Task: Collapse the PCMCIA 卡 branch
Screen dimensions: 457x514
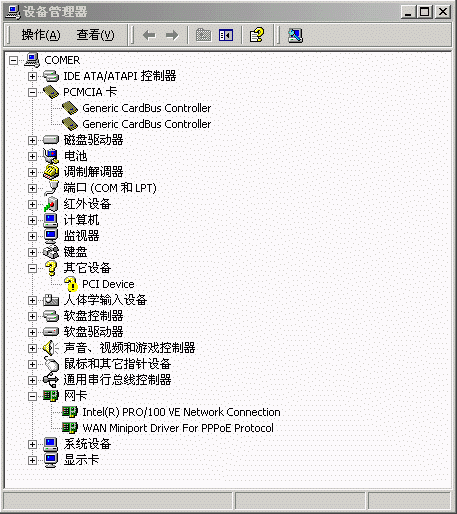Action: (x=32, y=92)
